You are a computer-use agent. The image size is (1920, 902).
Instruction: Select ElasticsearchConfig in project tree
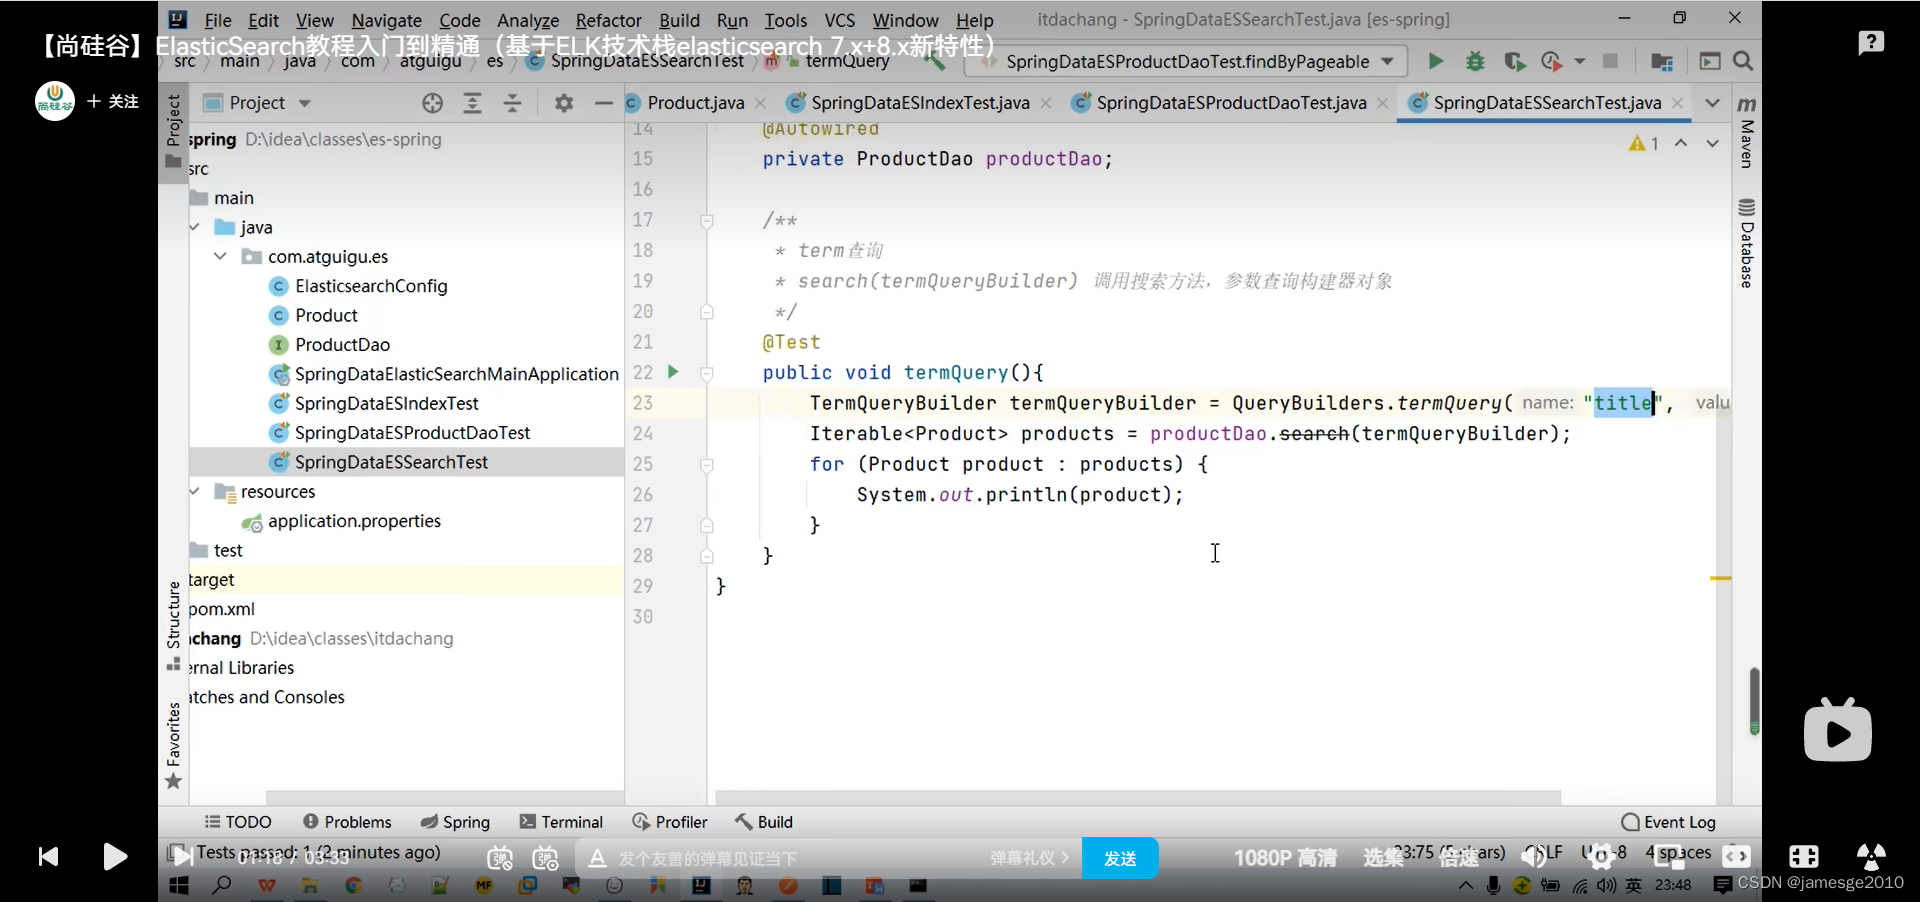pyautogui.click(x=371, y=286)
